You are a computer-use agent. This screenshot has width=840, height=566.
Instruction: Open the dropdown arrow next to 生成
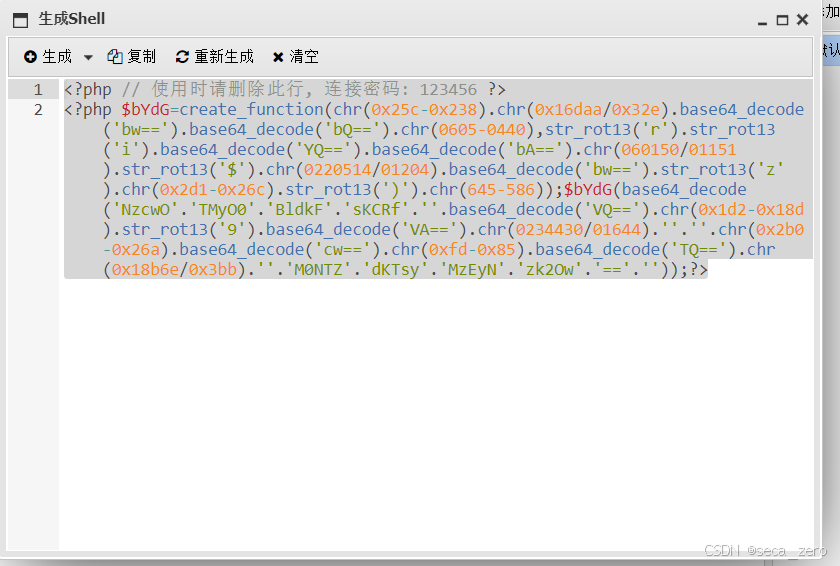click(x=88, y=57)
